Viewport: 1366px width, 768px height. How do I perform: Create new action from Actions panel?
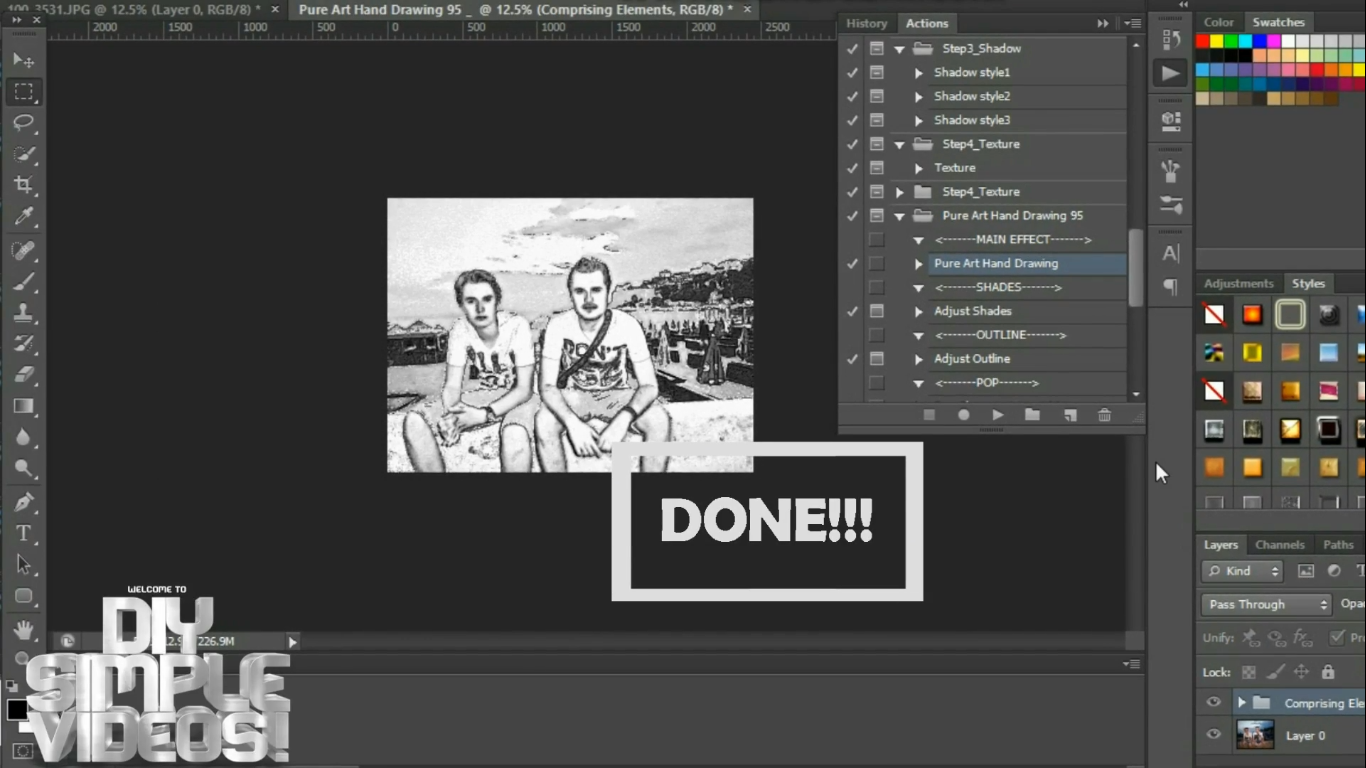tap(1069, 415)
